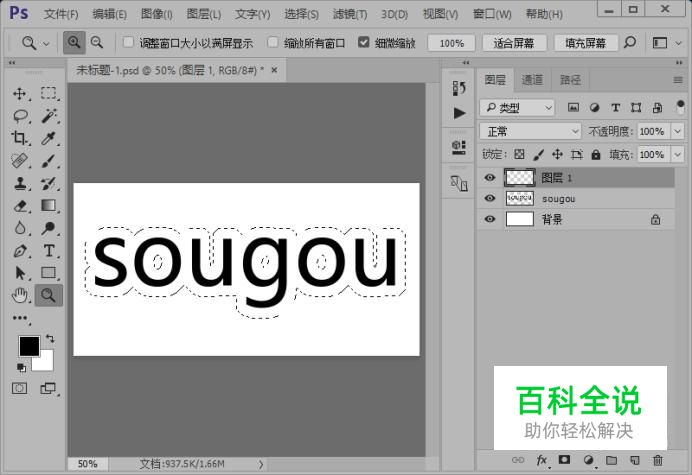This screenshot has width=692, height=475.
Task: Select the Brush tool
Action: click(x=49, y=161)
